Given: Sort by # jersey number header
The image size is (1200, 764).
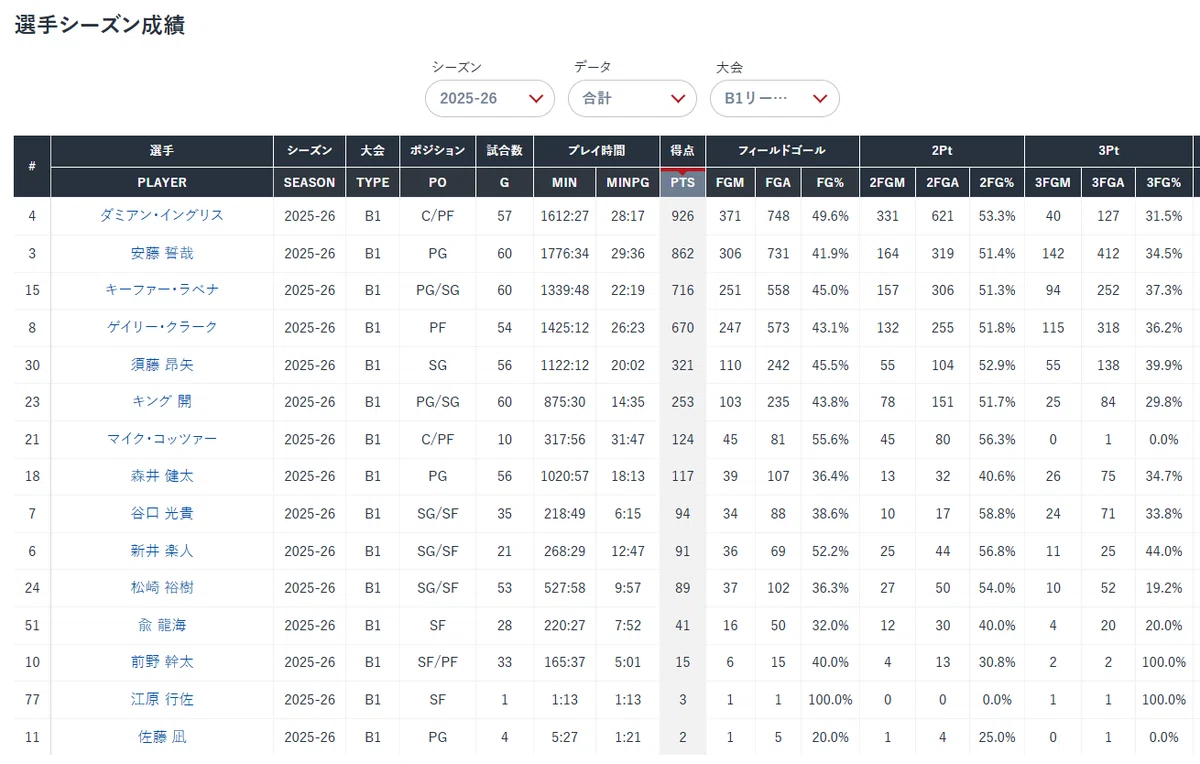Looking at the screenshot, I should pos(32,166).
